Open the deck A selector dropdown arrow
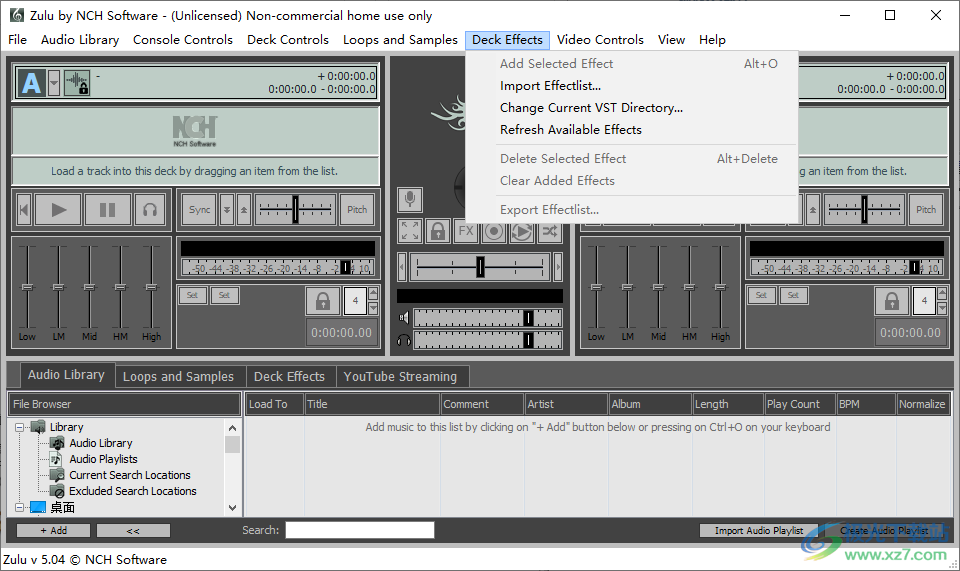Viewport: 960px width, 571px height. 54,83
